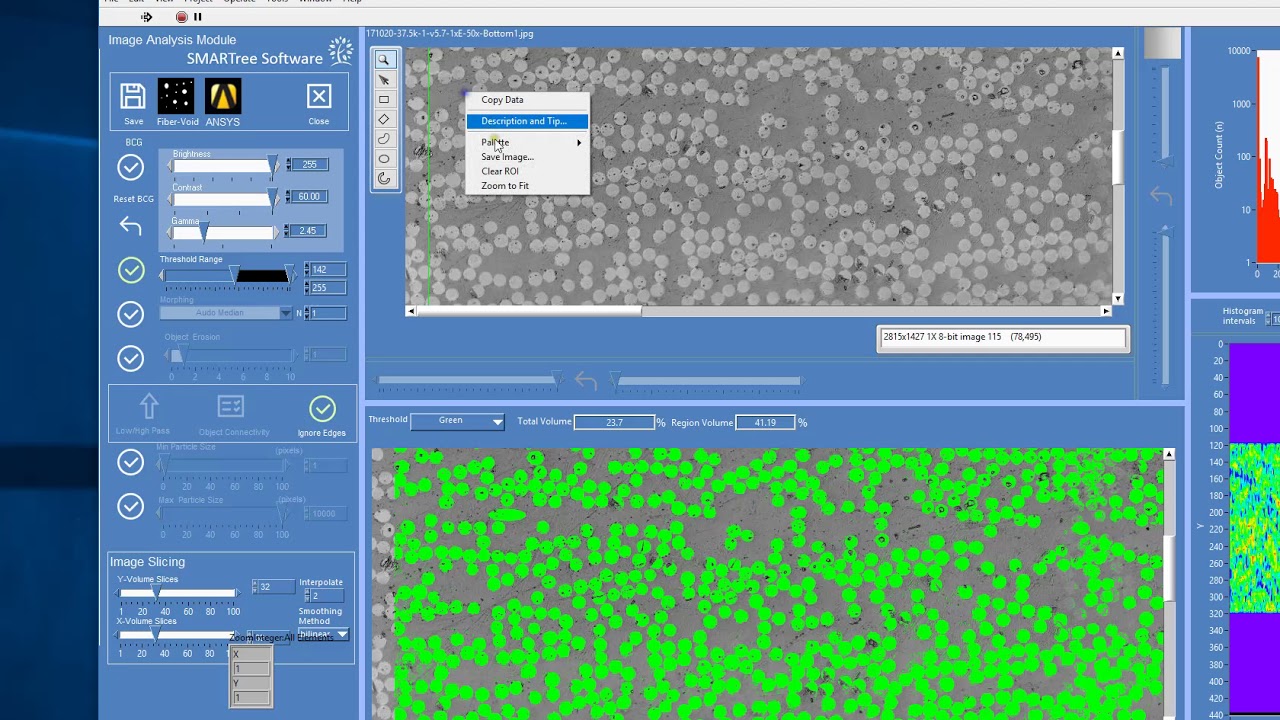Image resolution: width=1280 pixels, height=720 pixels.
Task: Open the Fiber-Void analysis icon
Action: (176, 96)
